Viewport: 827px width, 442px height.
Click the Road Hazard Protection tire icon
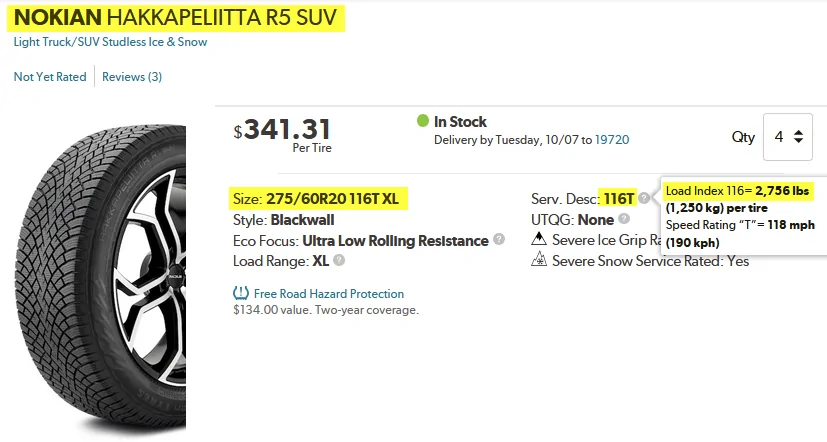pos(240,294)
